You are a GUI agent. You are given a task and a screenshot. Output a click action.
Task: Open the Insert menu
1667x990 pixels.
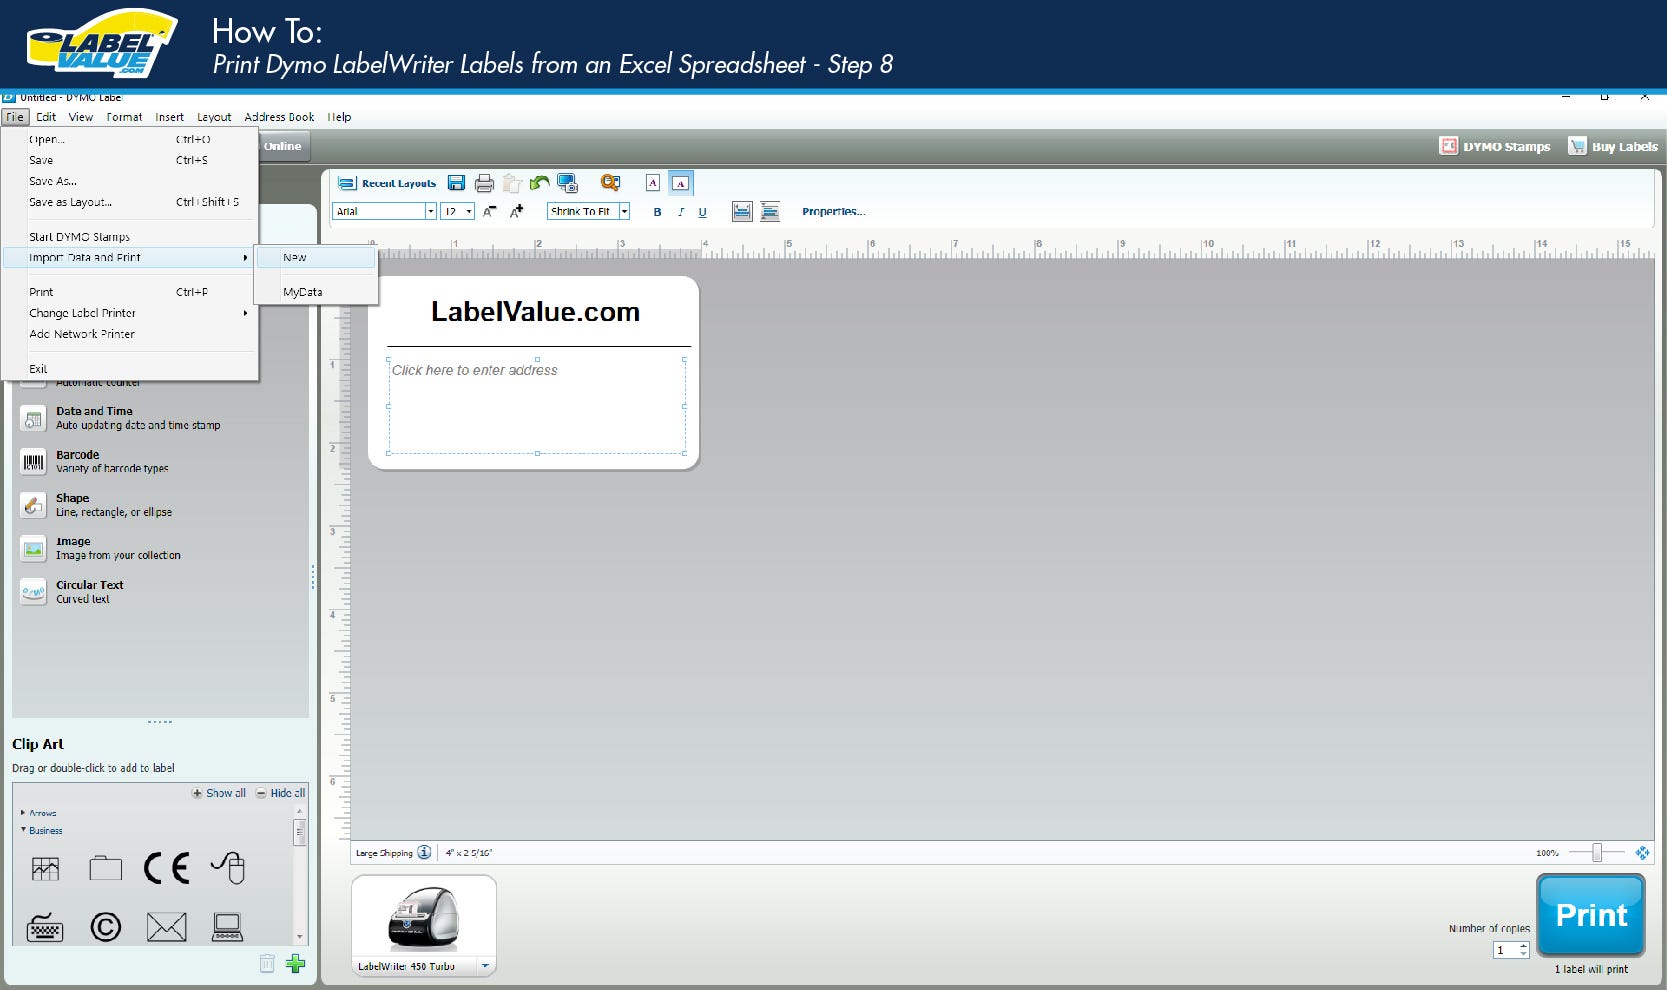(169, 117)
